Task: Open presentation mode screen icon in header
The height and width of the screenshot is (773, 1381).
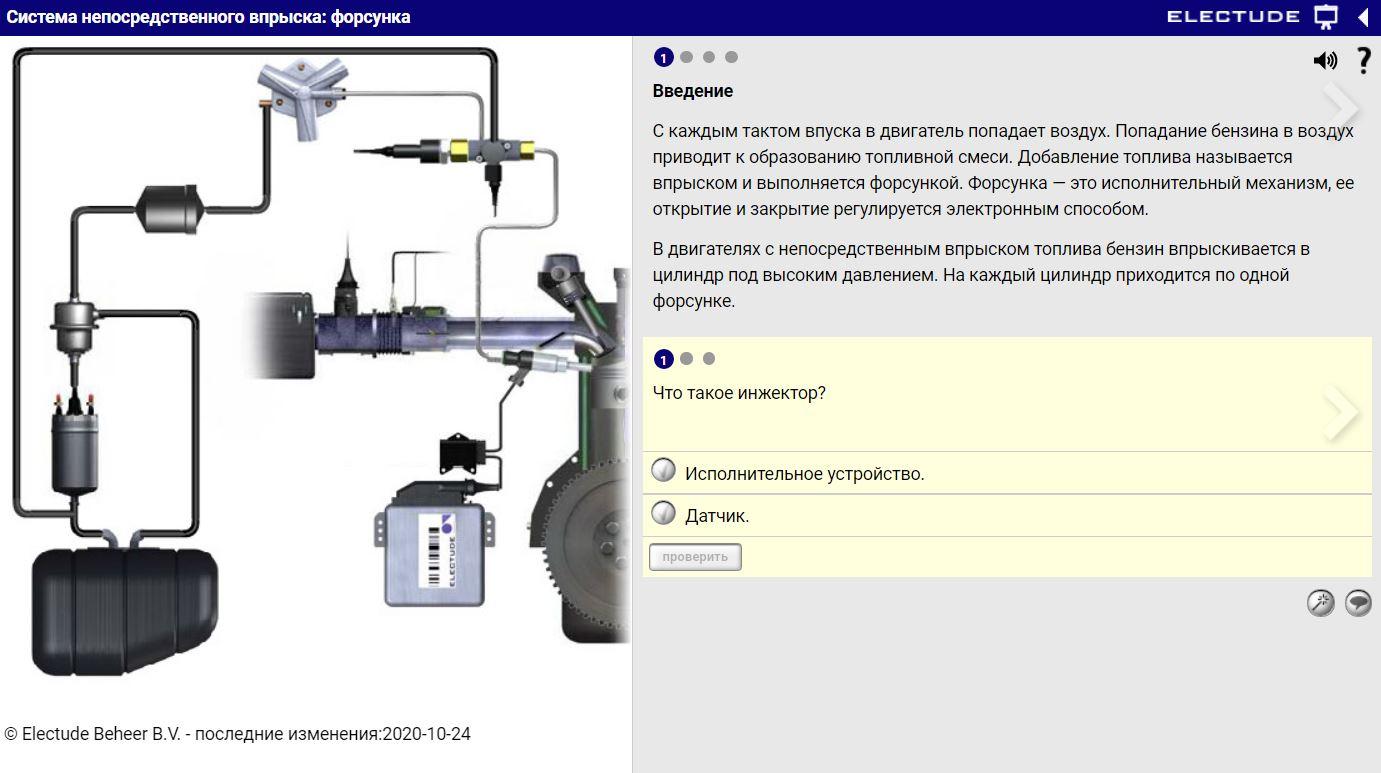Action: [x=1326, y=17]
